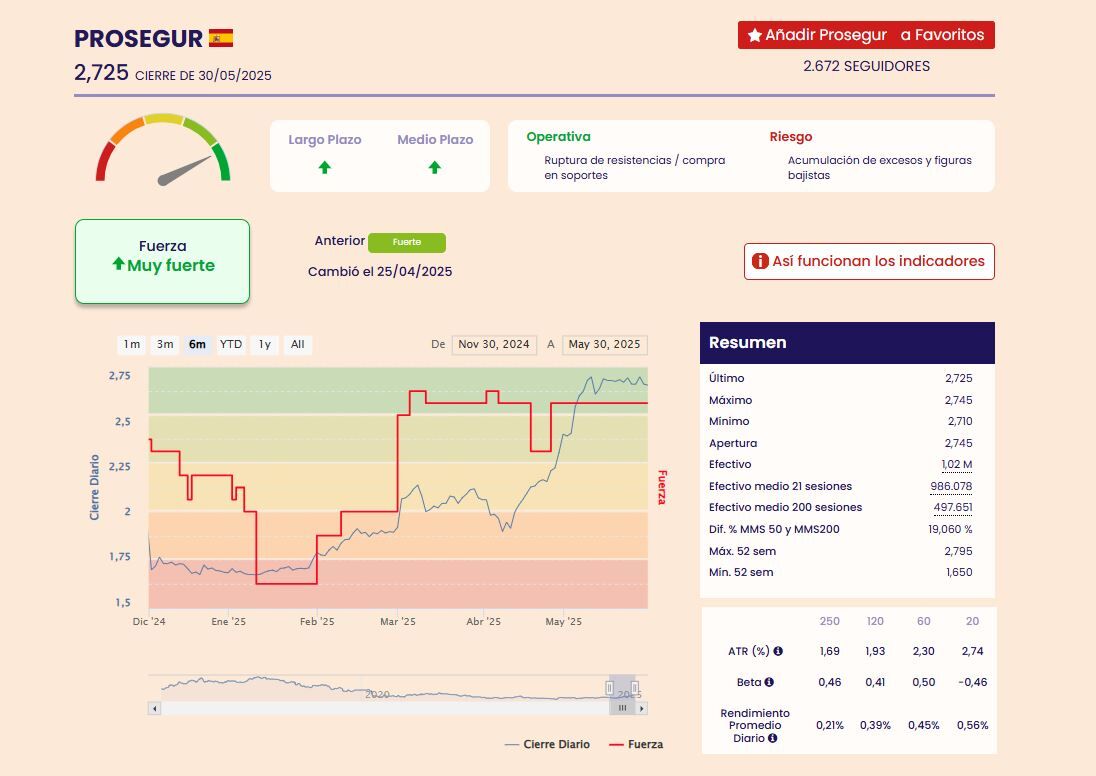Viewport: 1096px width, 776px height.
Task: Click the green Fuerte badge after Anterior
Action: [407, 243]
